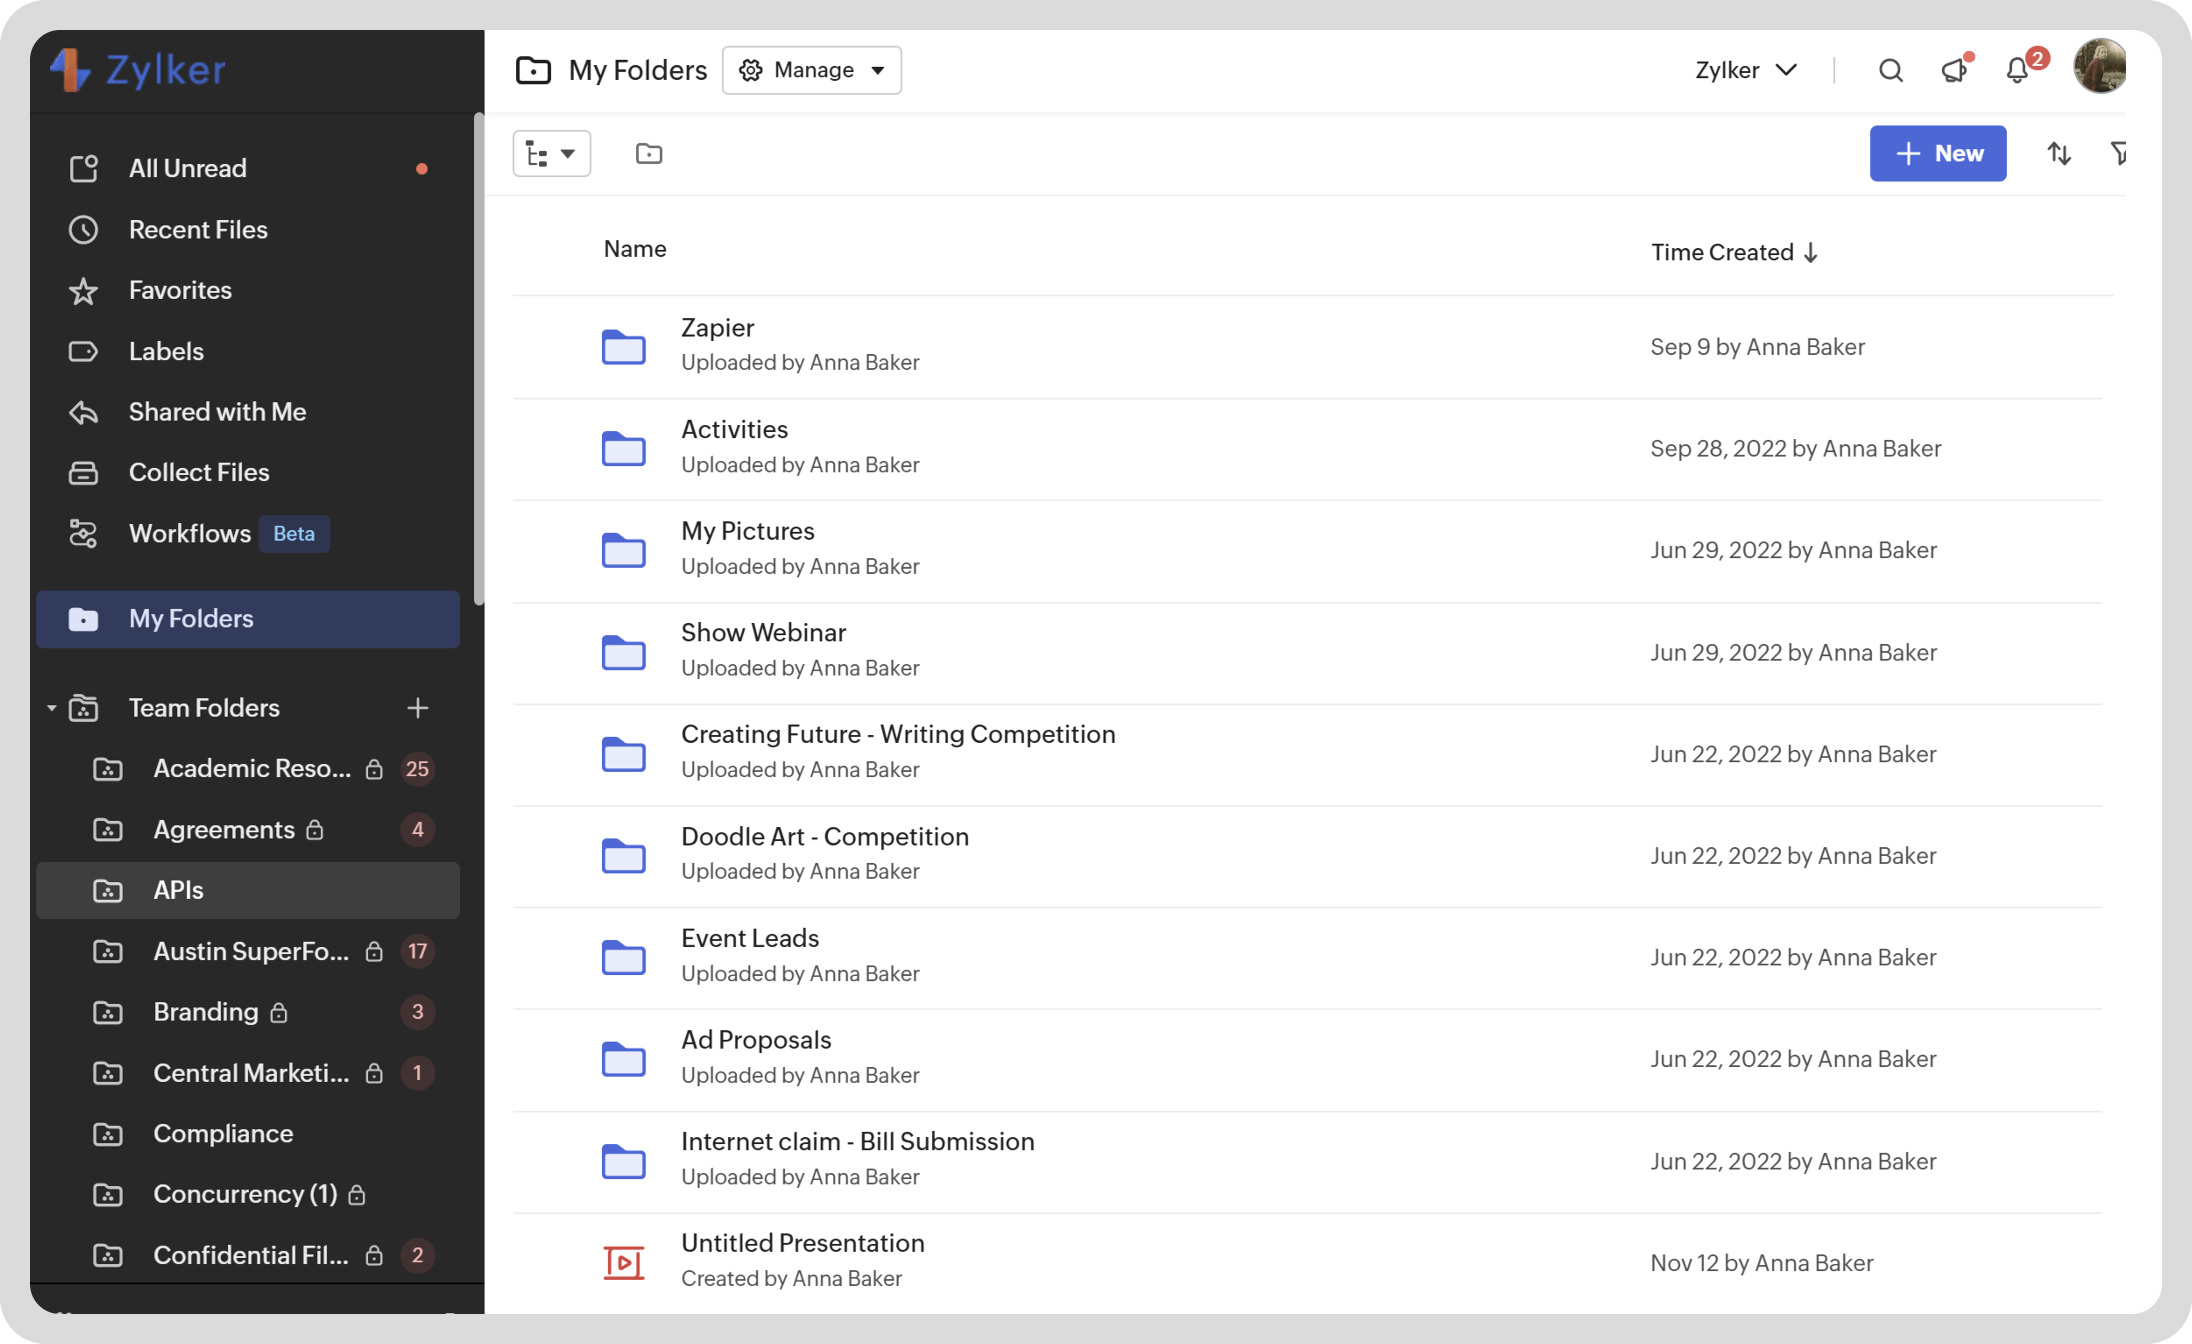The image size is (2192, 1344).
Task: Click the blue New button
Action: 1938,152
